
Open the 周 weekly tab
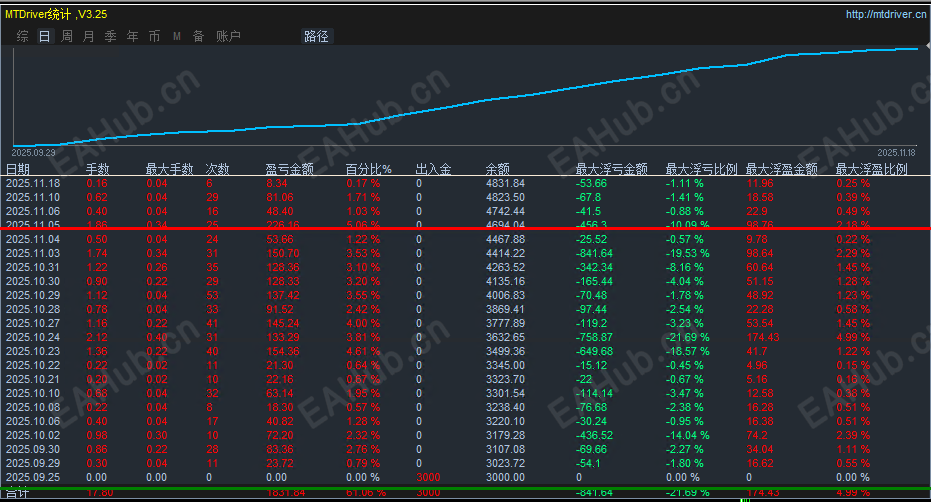[x=66, y=36]
